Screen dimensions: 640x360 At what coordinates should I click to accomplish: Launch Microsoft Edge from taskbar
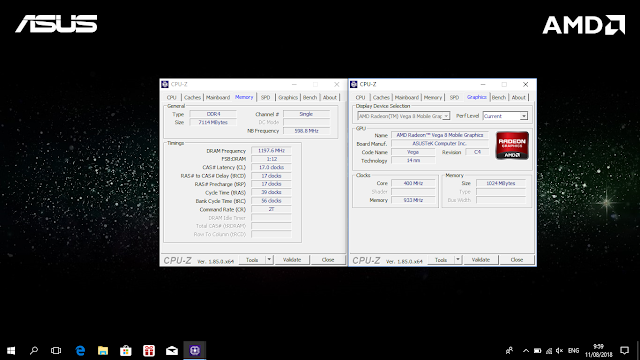(x=80, y=350)
